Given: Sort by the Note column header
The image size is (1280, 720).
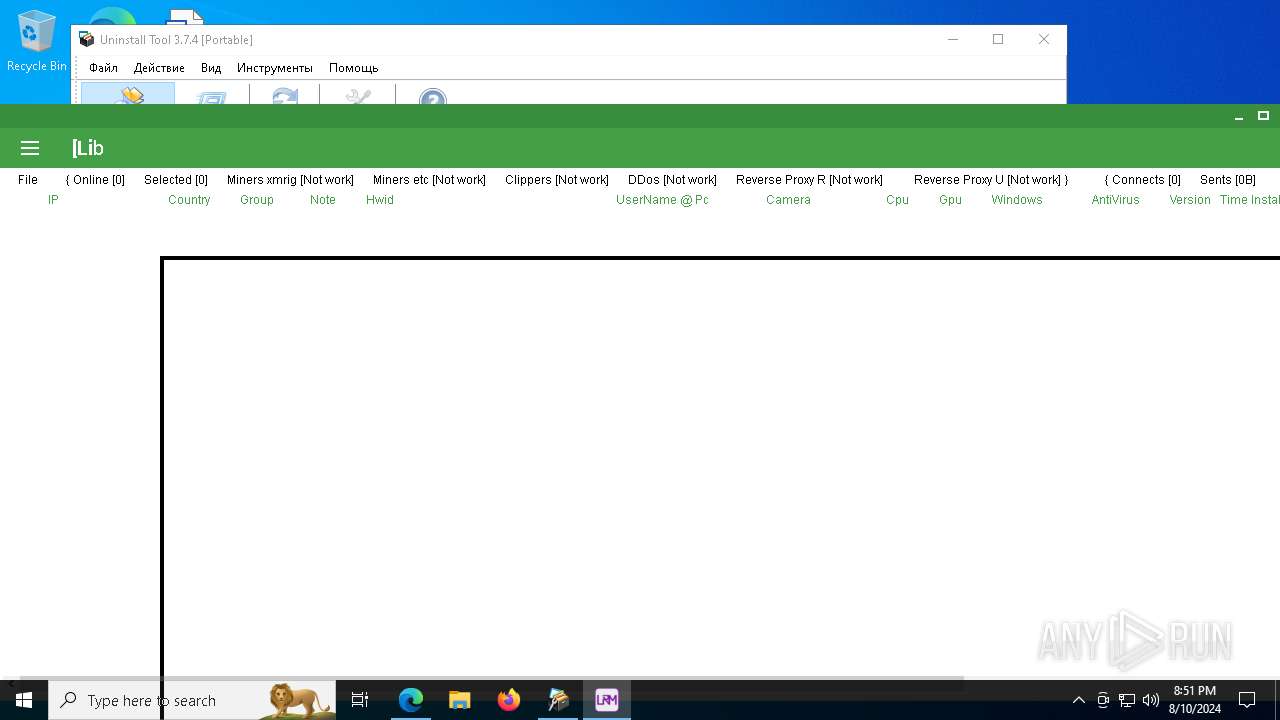Looking at the screenshot, I should (x=323, y=200).
